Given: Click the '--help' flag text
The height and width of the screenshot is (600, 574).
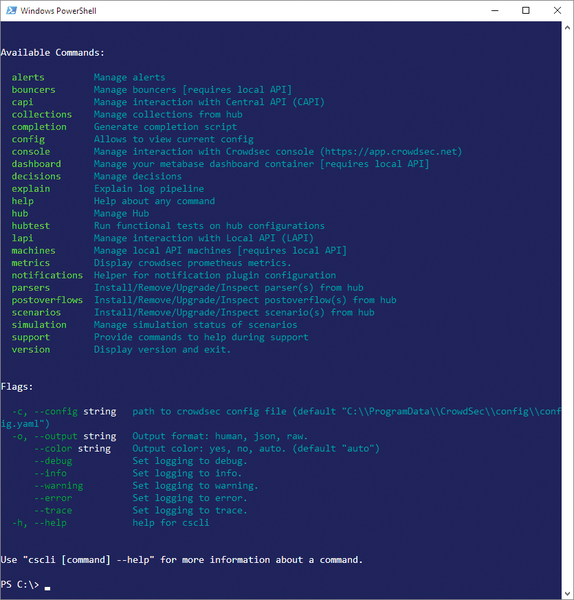Looking at the screenshot, I should coord(51,523).
